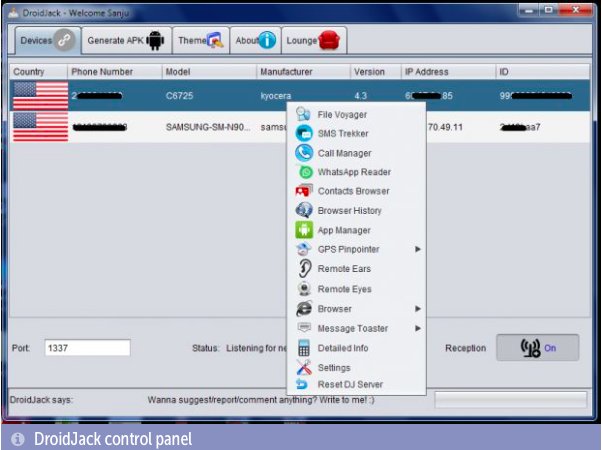Image resolution: width=602 pixels, height=450 pixels.
Task: Choose File Voyager from context menu
Action: 356,114
